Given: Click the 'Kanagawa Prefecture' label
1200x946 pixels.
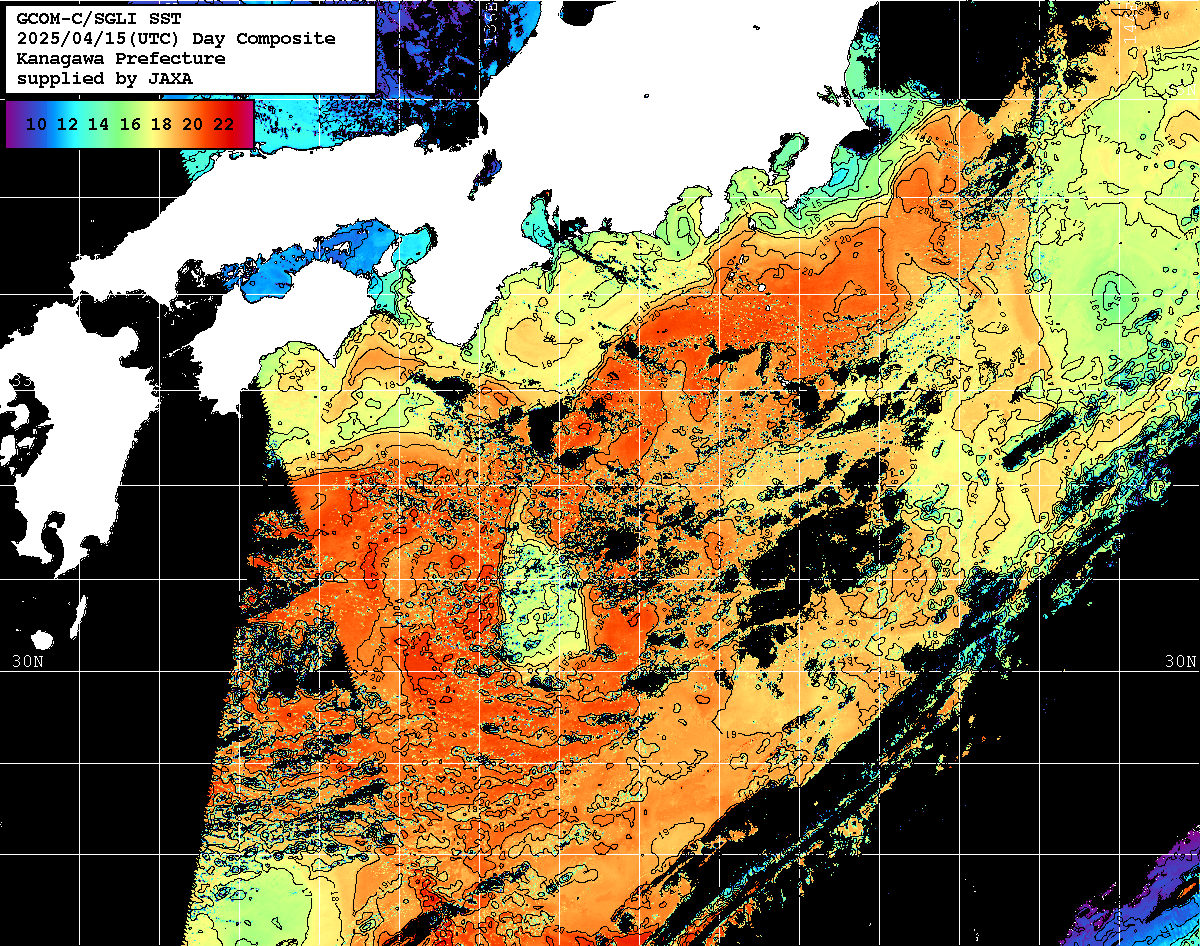Looking at the screenshot, I should click(121, 59).
